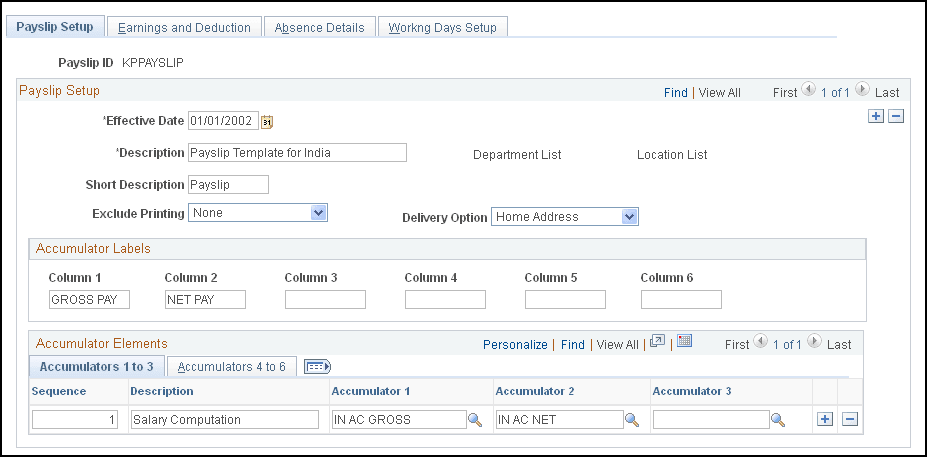Image resolution: width=927 pixels, height=457 pixels.
Task: Look up Accumulator 2 element
Action: [x=632, y=420]
